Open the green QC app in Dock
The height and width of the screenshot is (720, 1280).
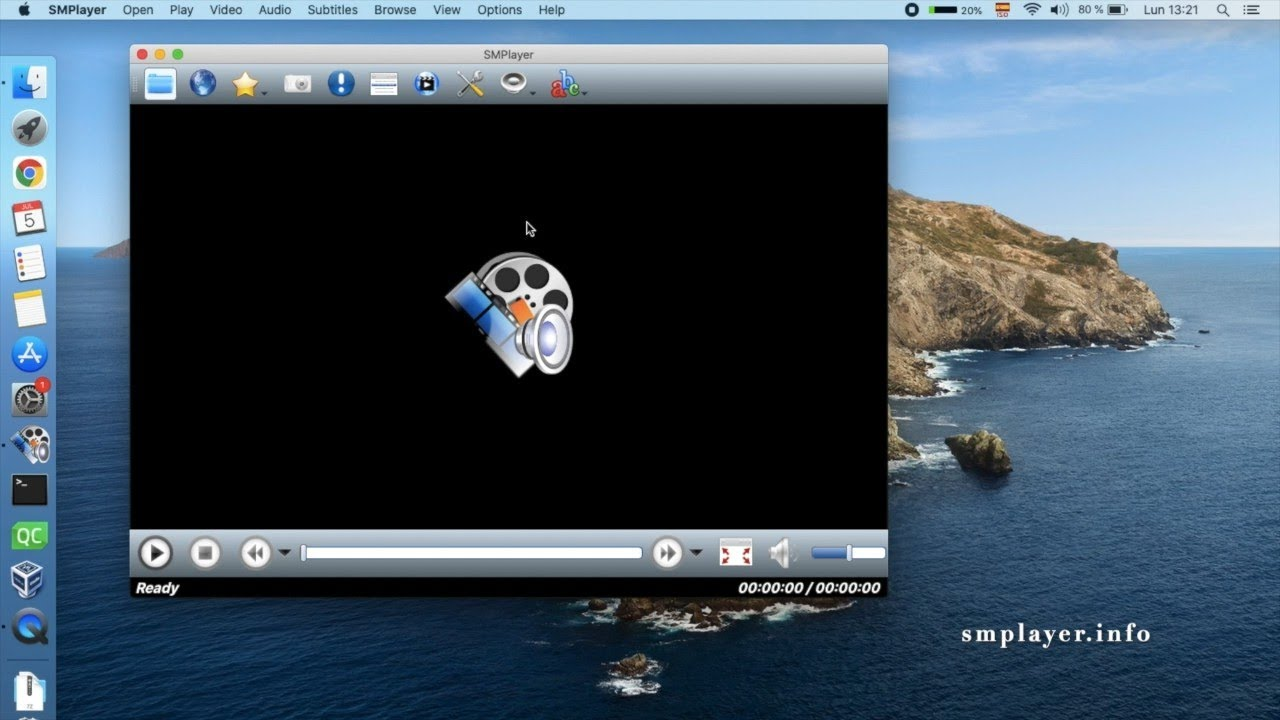(30, 536)
